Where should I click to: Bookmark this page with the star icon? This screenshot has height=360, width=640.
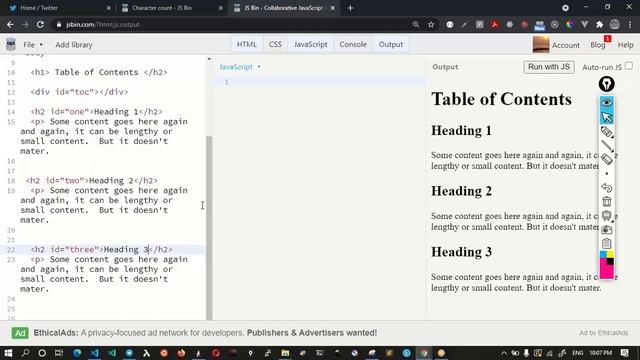[x=431, y=24]
